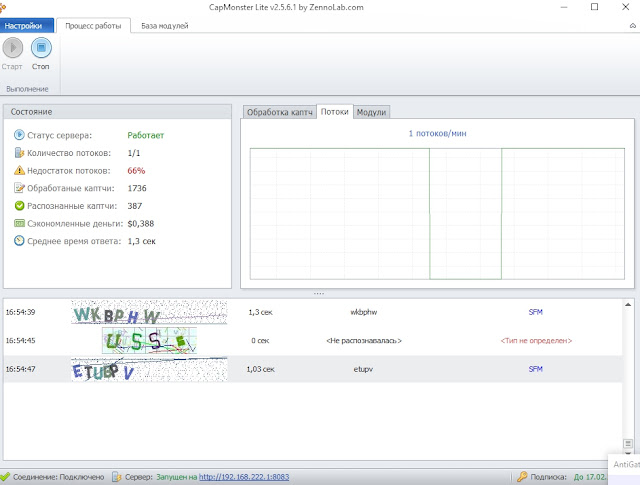This screenshot has width=640, height=485.
Task: Click the 1736 processed captchas value
Action: click(x=137, y=188)
